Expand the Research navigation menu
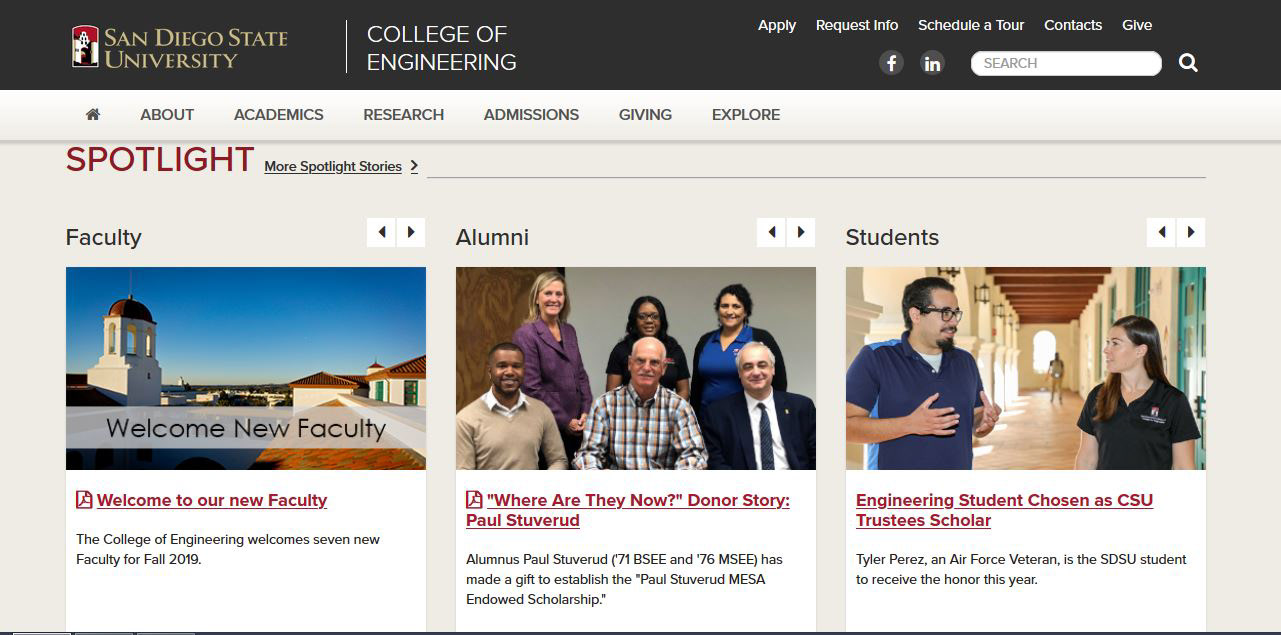1281x635 pixels. 403,115
